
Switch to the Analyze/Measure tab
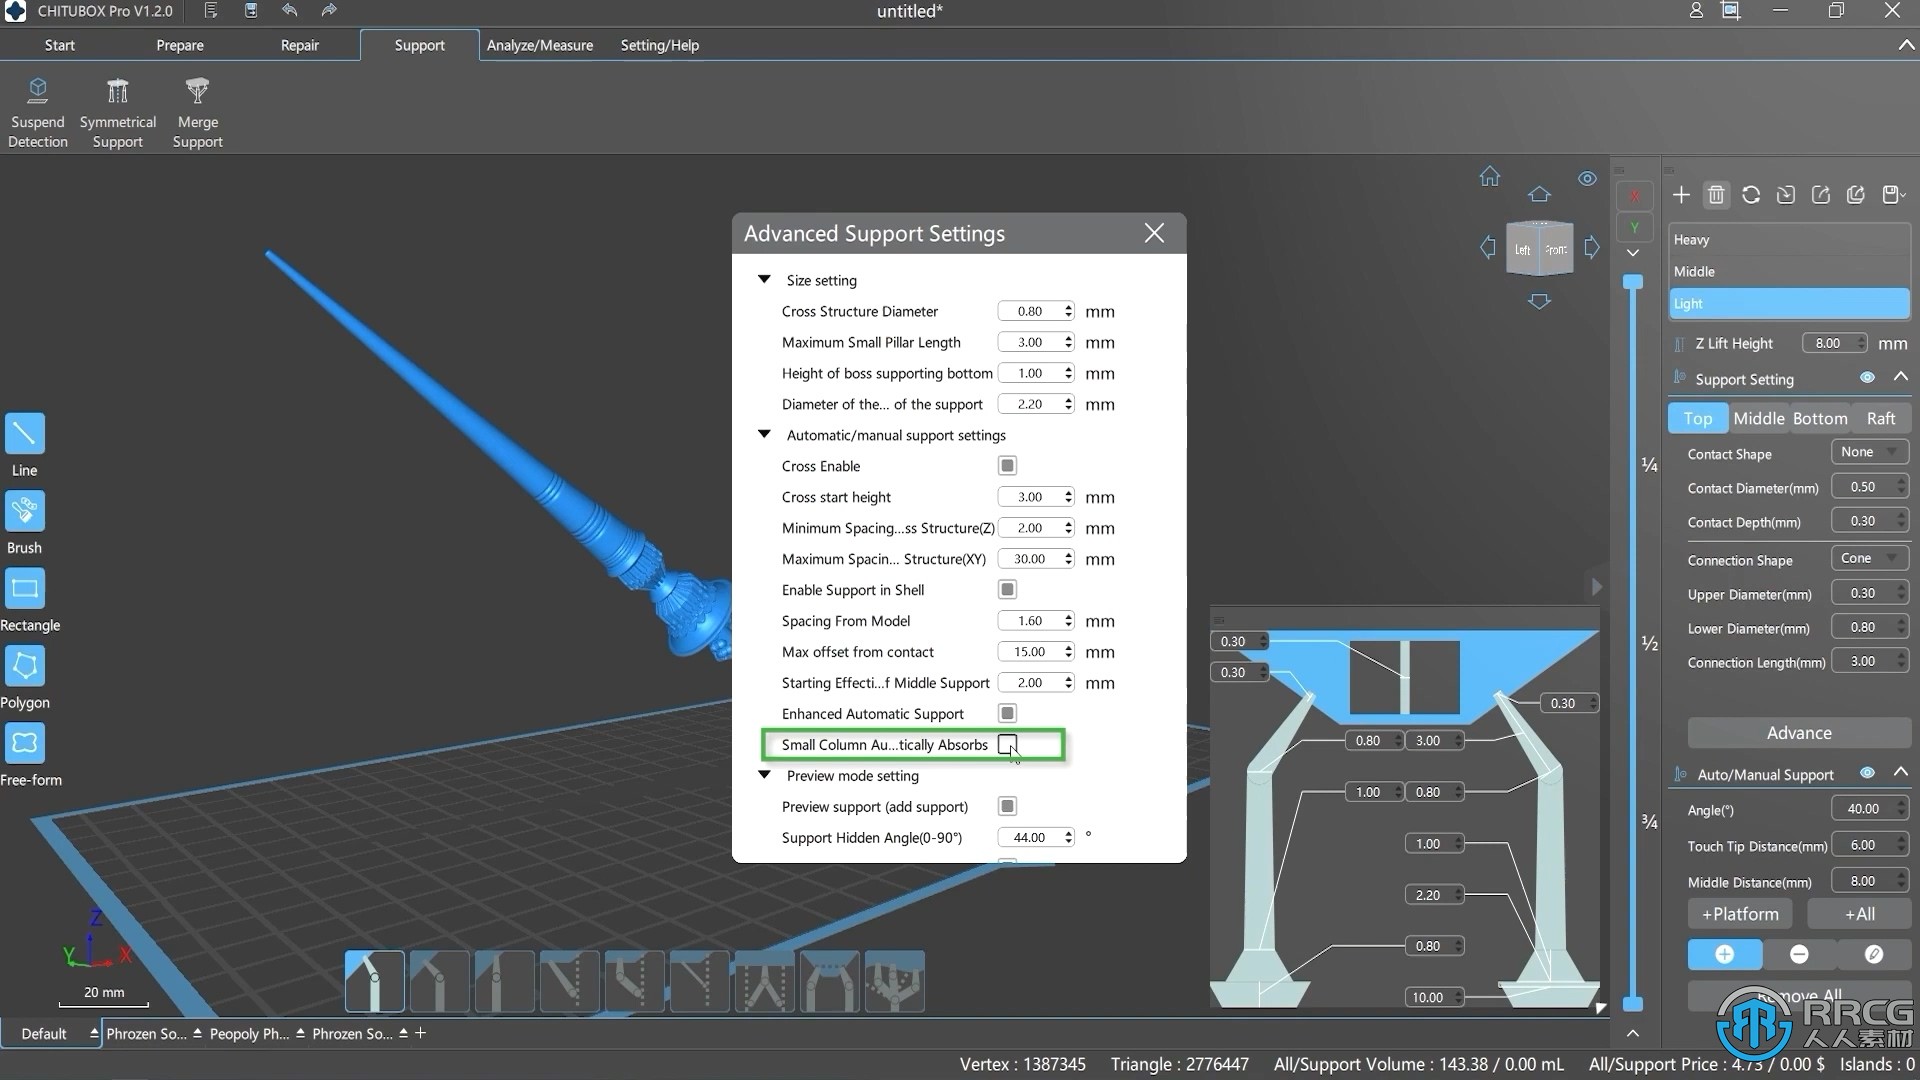pos(538,45)
